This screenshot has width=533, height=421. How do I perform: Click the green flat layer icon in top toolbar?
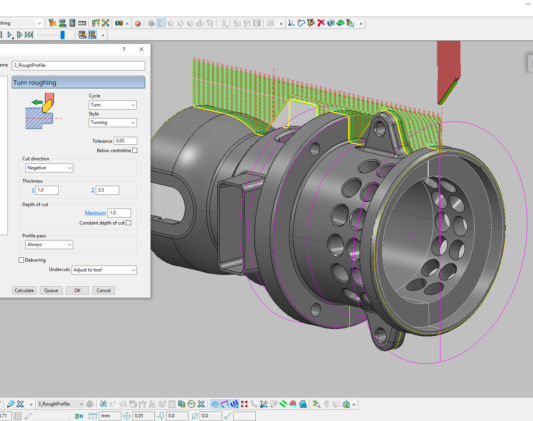340,23
